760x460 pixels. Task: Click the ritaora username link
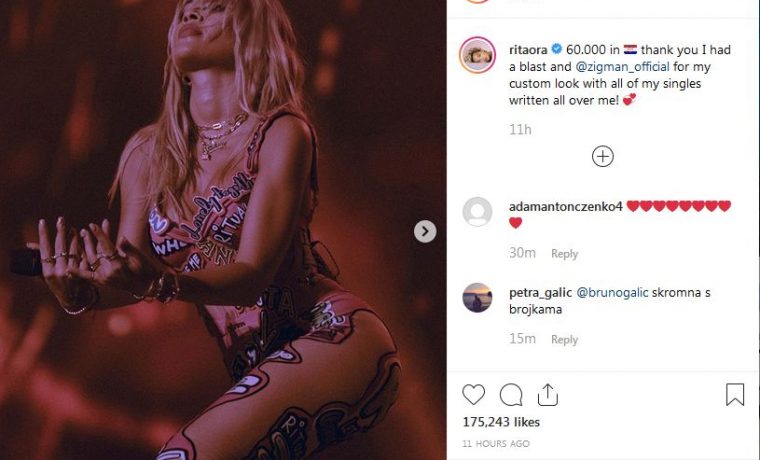pyautogui.click(x=528, y=49)
